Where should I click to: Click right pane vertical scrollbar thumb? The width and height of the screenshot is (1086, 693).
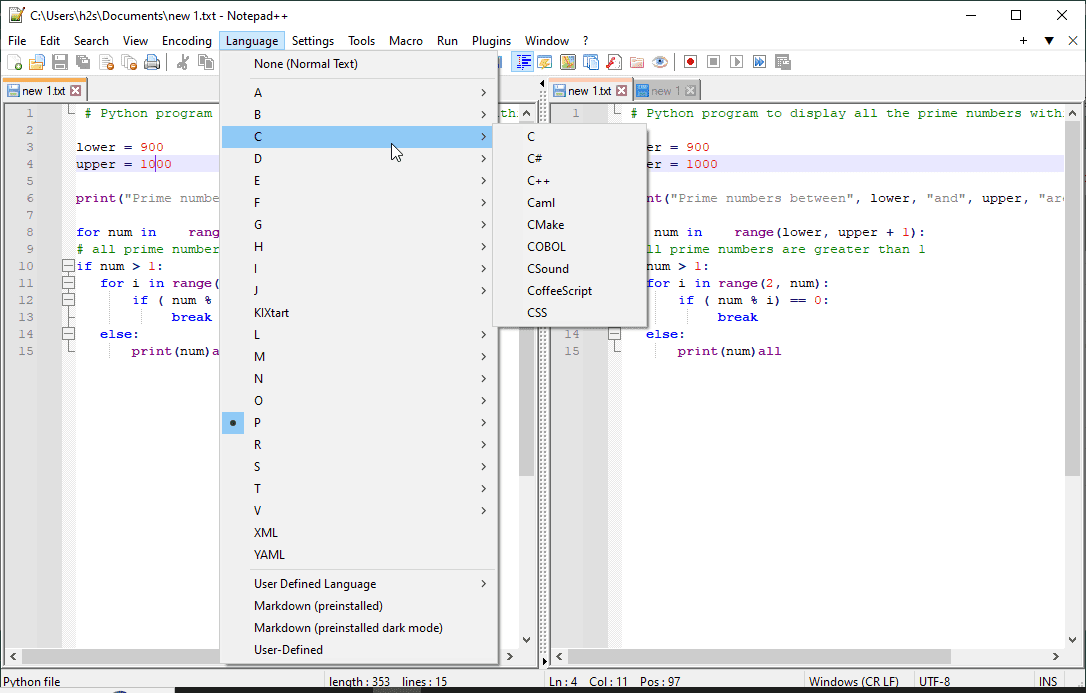point(1072,297)
